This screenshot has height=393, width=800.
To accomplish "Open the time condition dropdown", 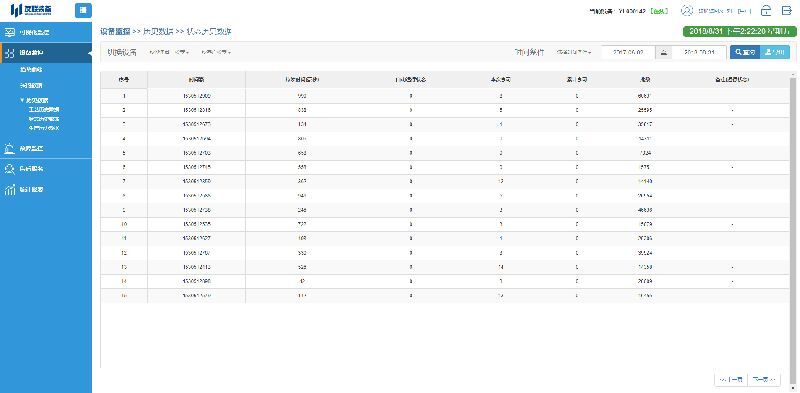I will click(574, 52).
